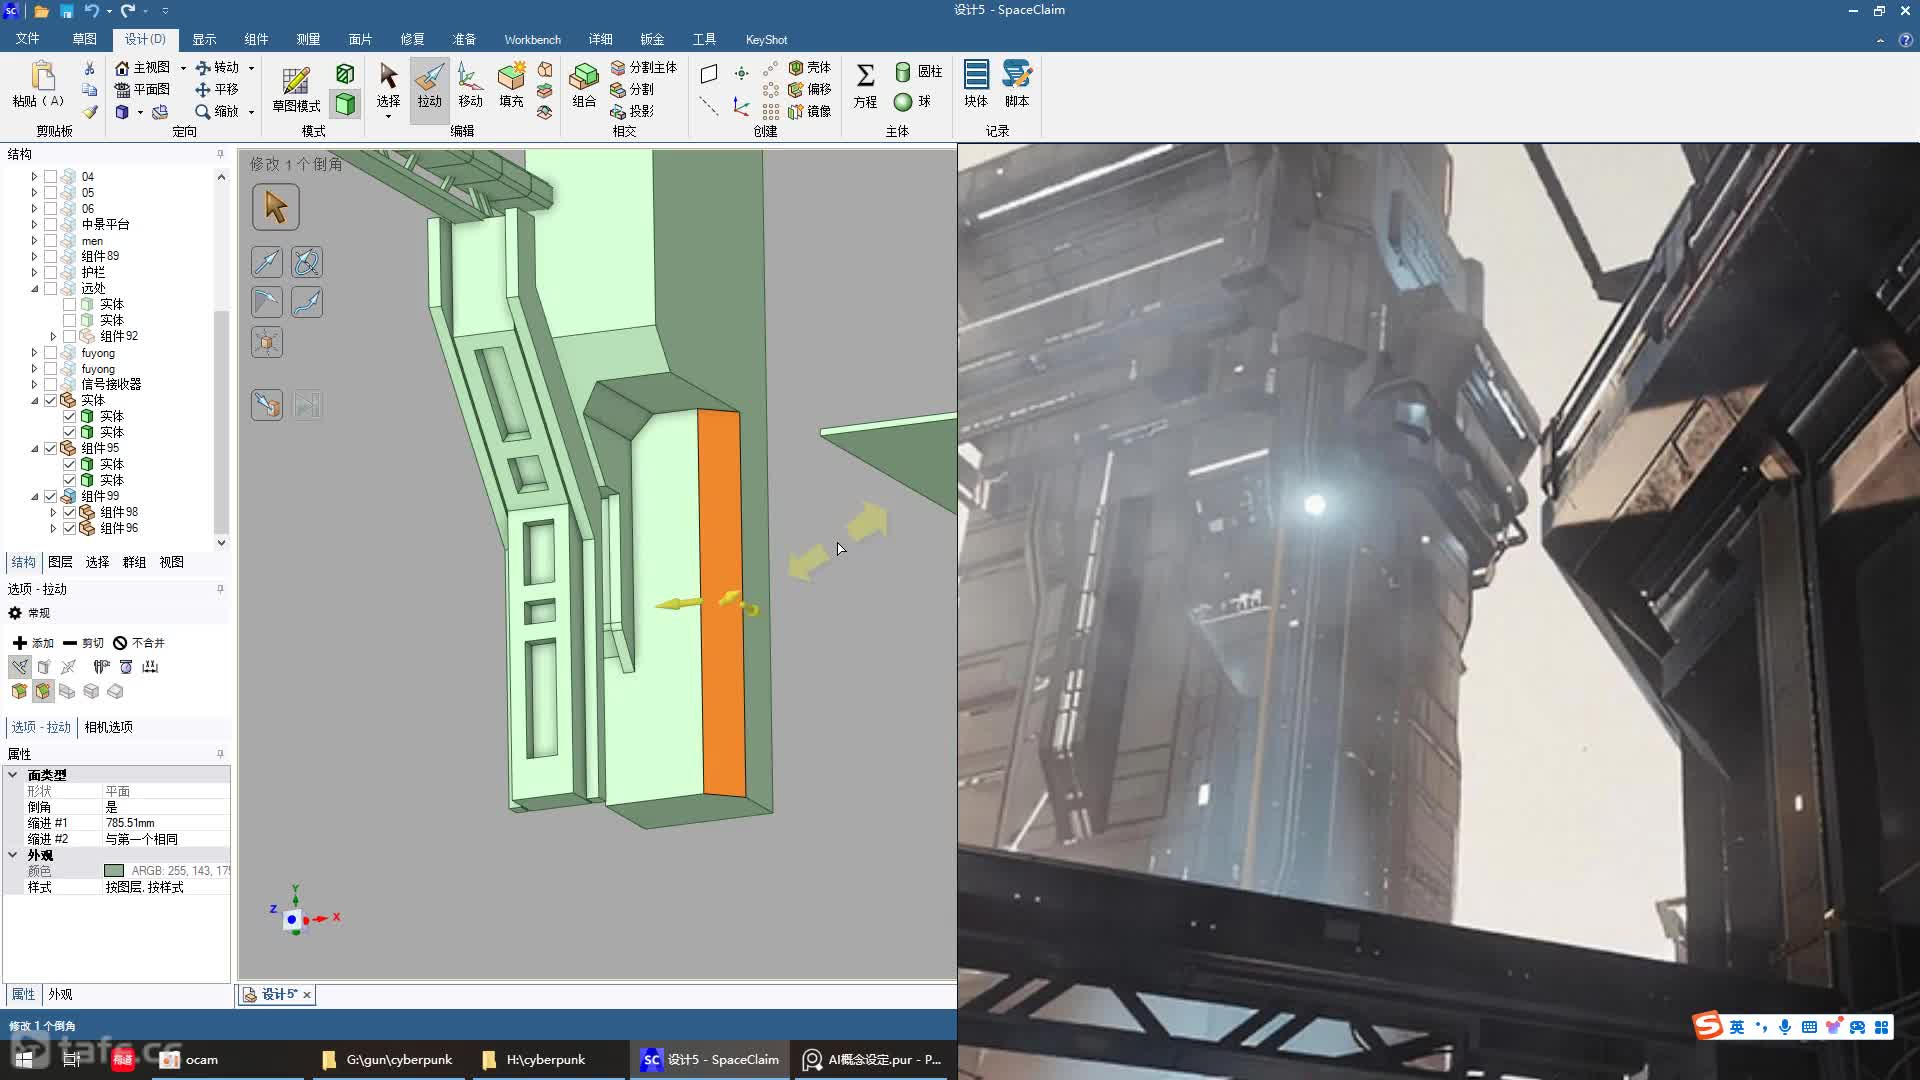The image size is (1920, 1080).
Task: Close the 设计5 document tab
Action: click(x=307, y=995)
